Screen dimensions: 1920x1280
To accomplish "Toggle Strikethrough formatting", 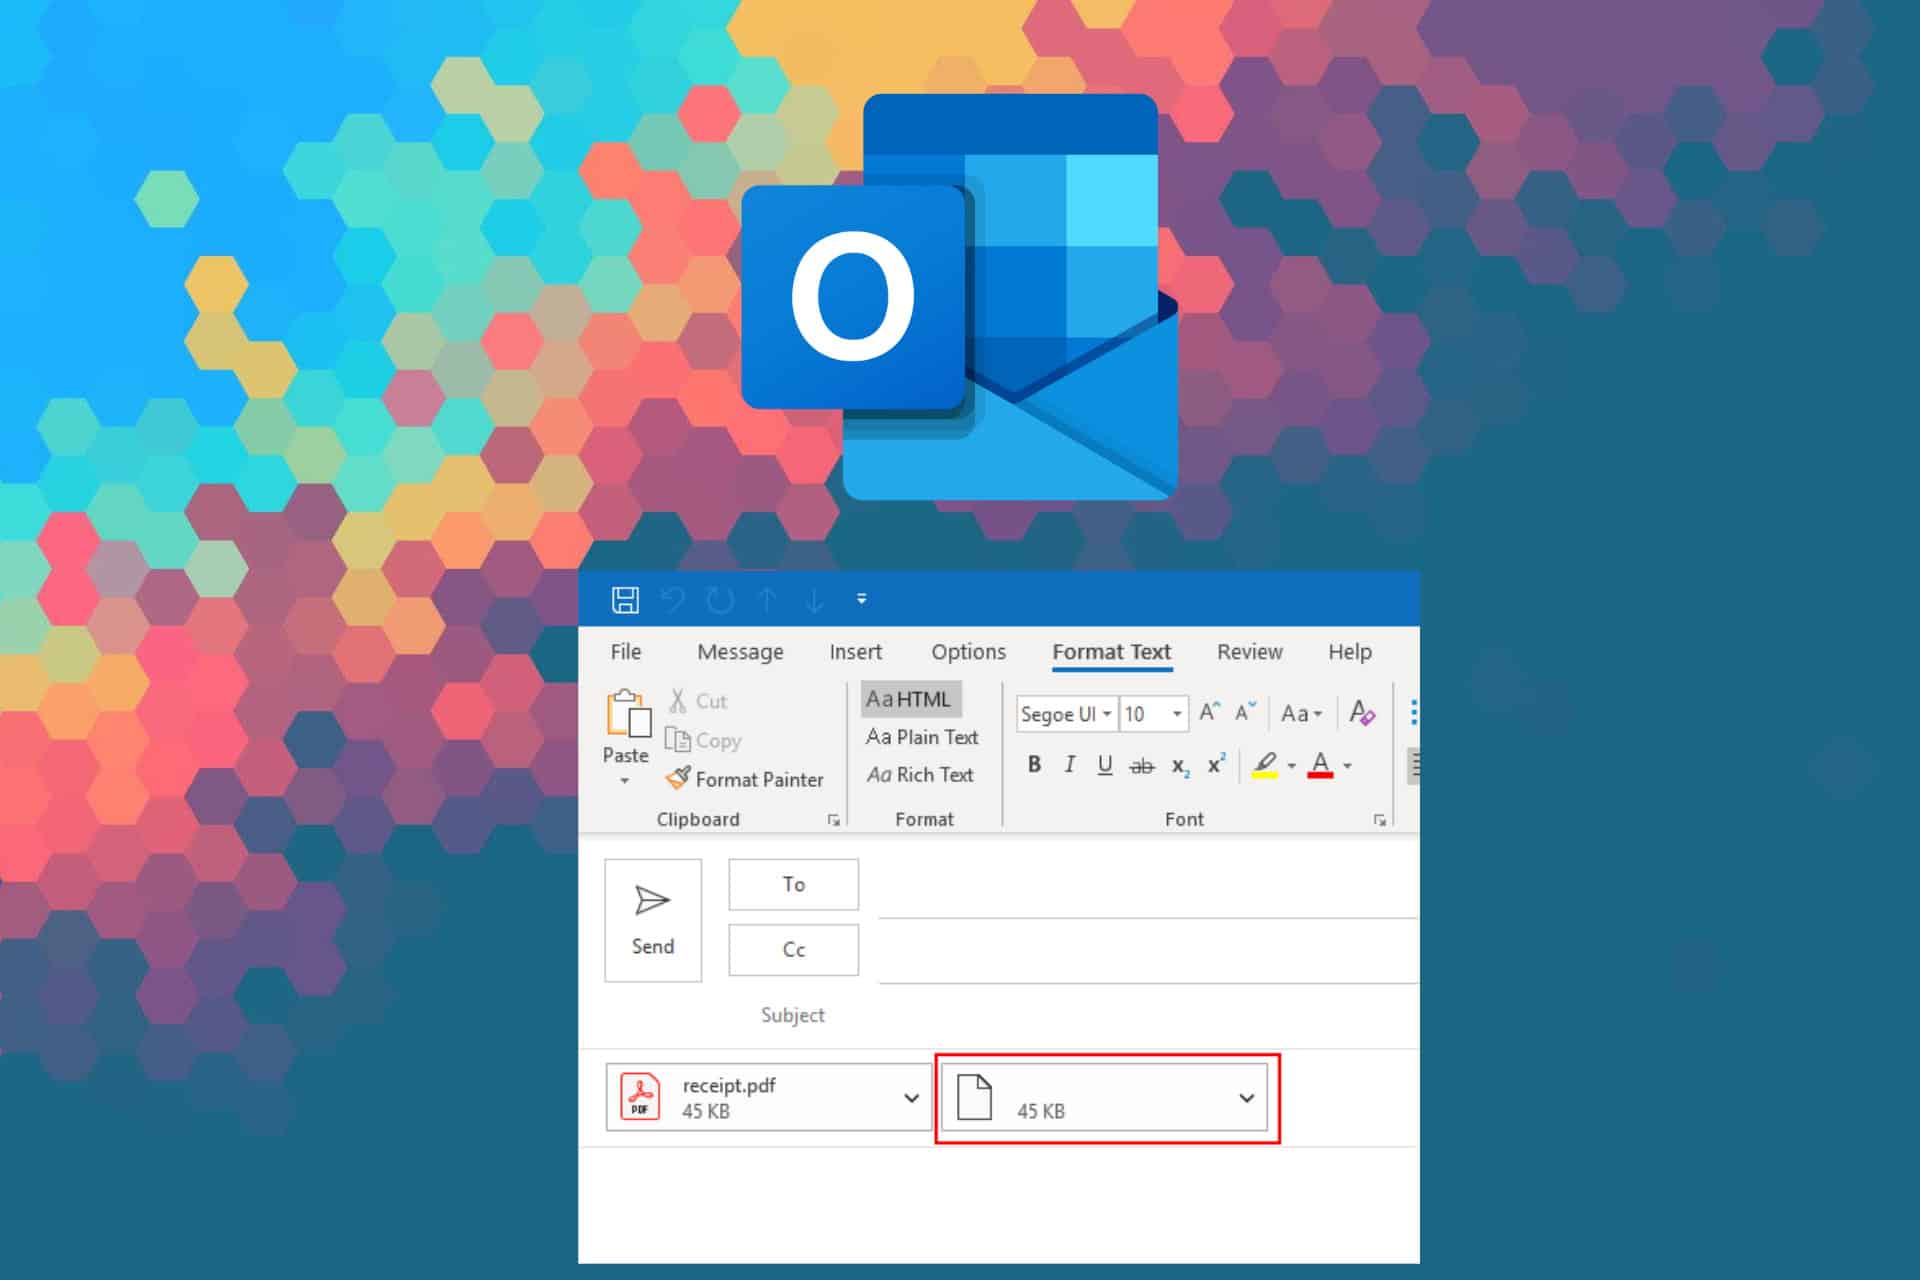I will (1142, 766).
